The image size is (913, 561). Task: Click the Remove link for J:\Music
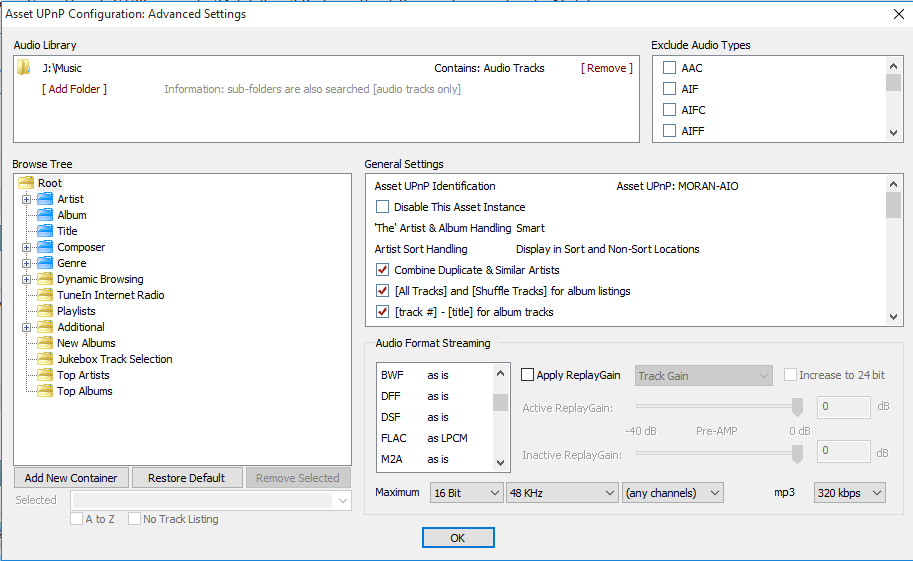click(x=607, y=68)
